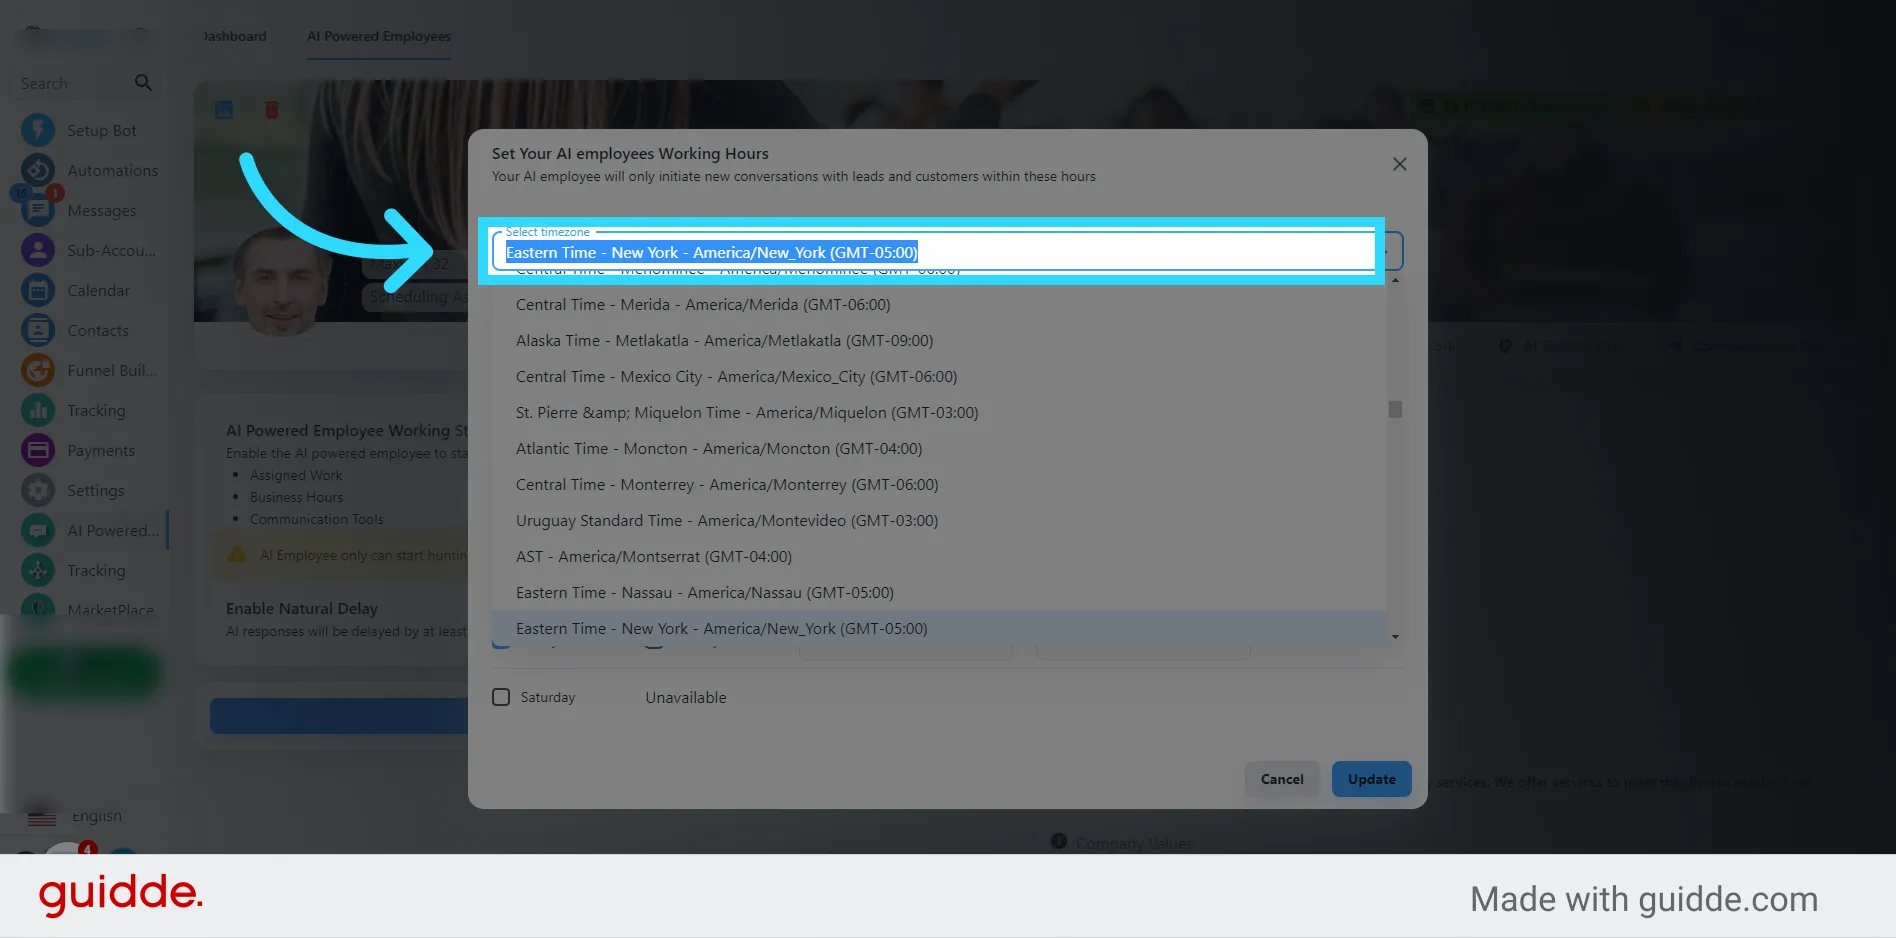
Task: Click the sidebar search magnifier icon
Action: point(143,83)
